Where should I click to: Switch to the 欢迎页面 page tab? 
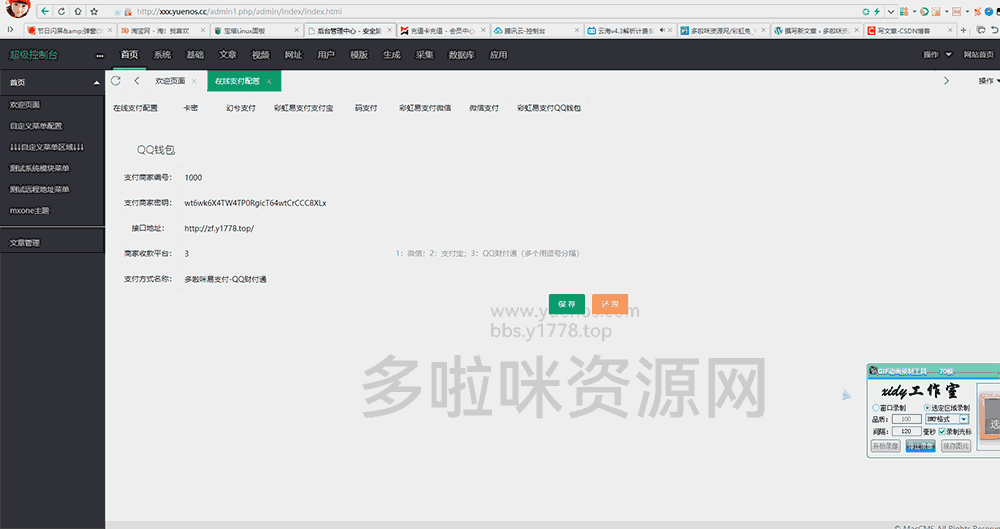170,81
